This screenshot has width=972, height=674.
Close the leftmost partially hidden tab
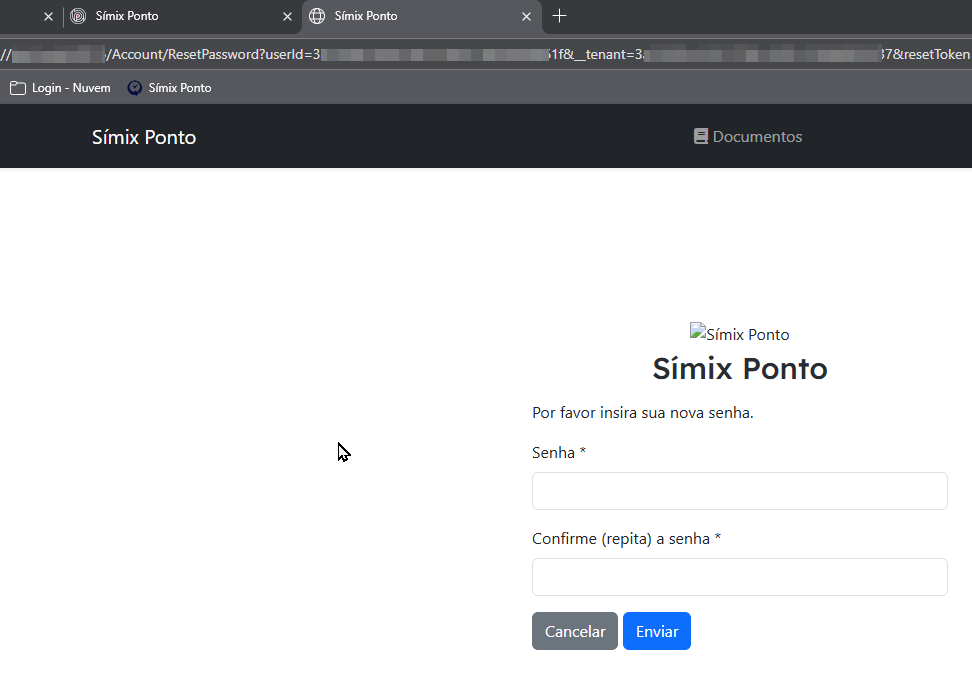[x=48, y=17]
